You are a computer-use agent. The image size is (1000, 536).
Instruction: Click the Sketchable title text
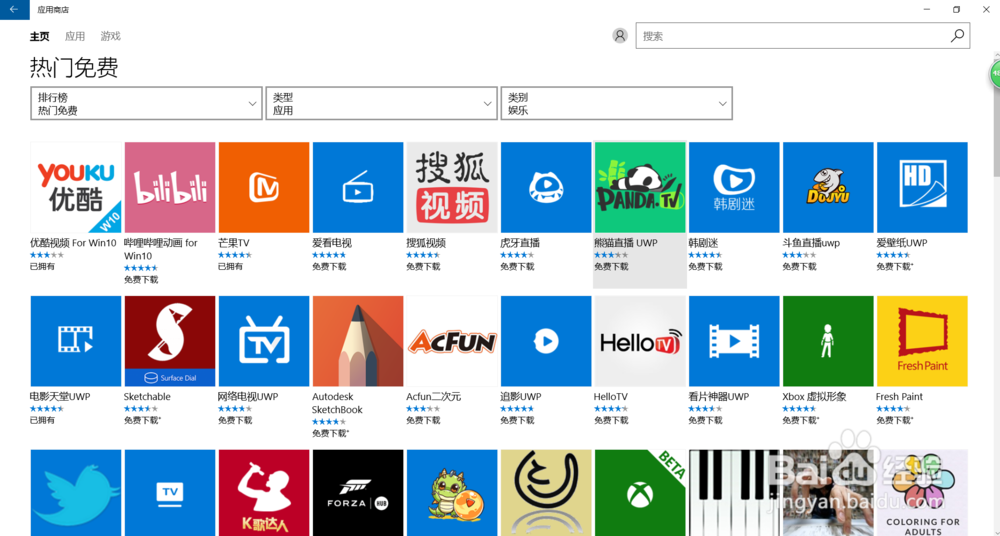[x=147, y=397]
